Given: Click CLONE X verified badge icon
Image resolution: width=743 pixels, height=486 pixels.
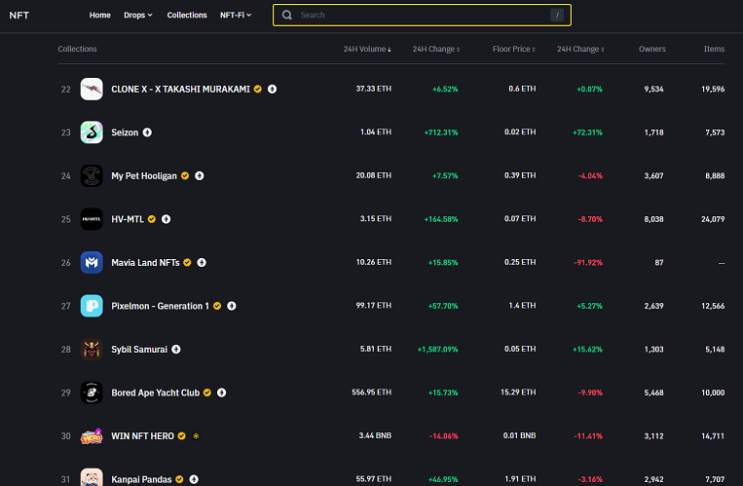Looking at the screenshot, I should 258,89.
